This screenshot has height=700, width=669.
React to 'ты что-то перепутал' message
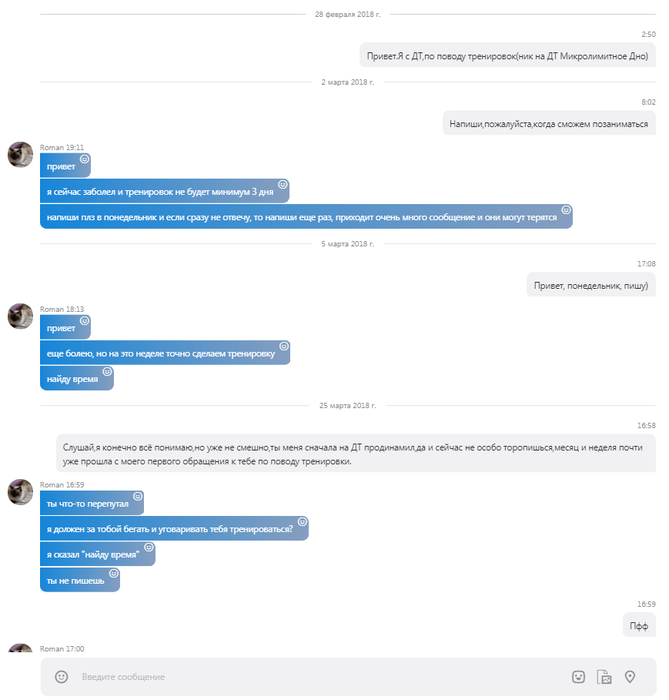pos(138,496)
